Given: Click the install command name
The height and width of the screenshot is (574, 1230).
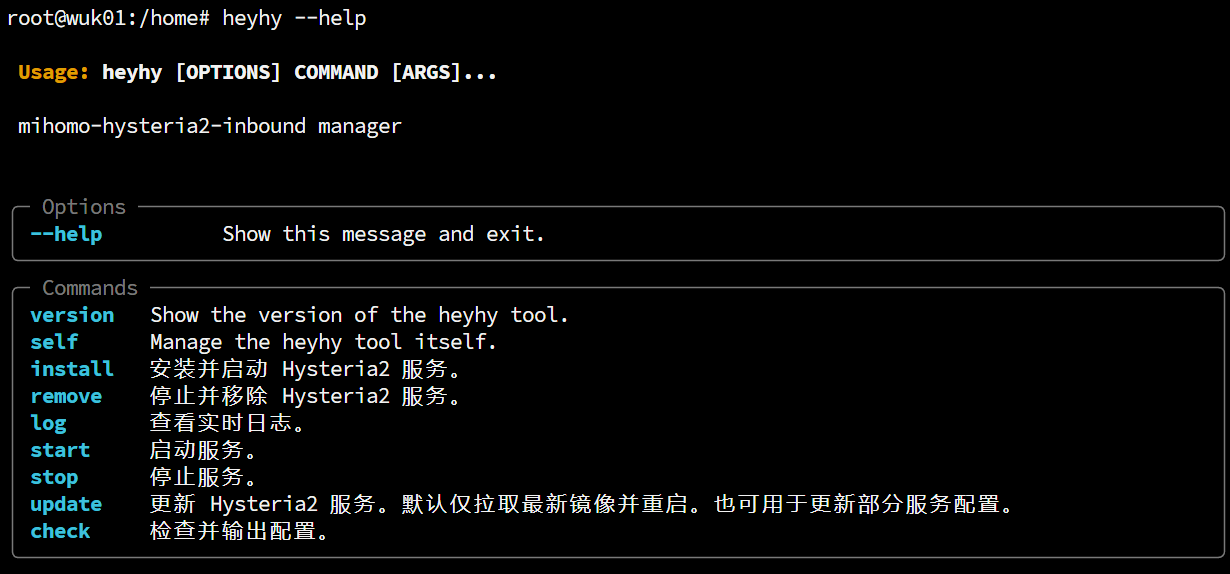Looking at the screenshot, I should coord(72,369).
